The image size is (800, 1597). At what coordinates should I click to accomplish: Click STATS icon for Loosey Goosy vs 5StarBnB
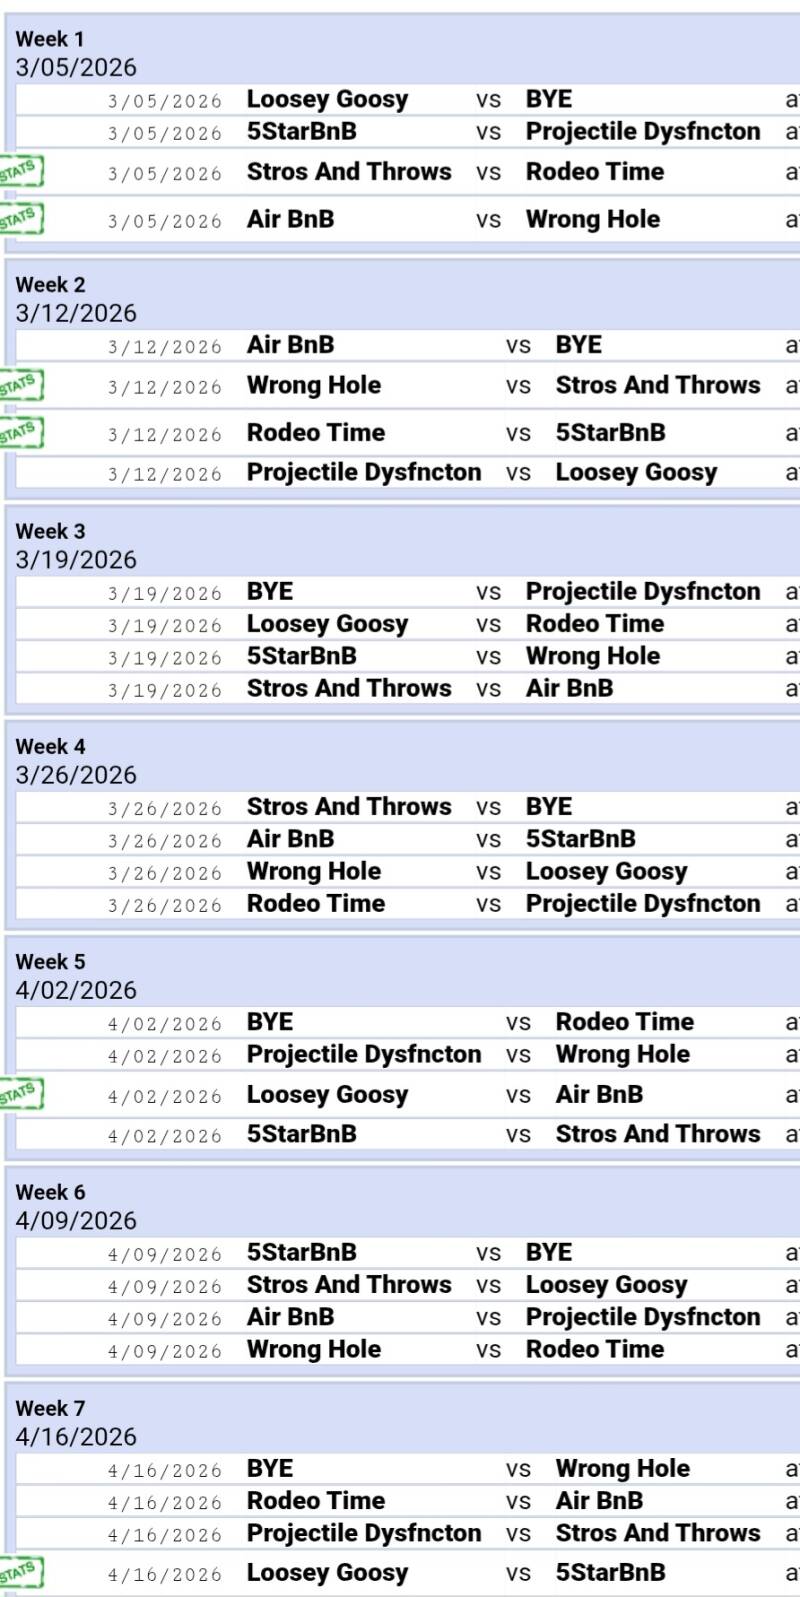20,1572
